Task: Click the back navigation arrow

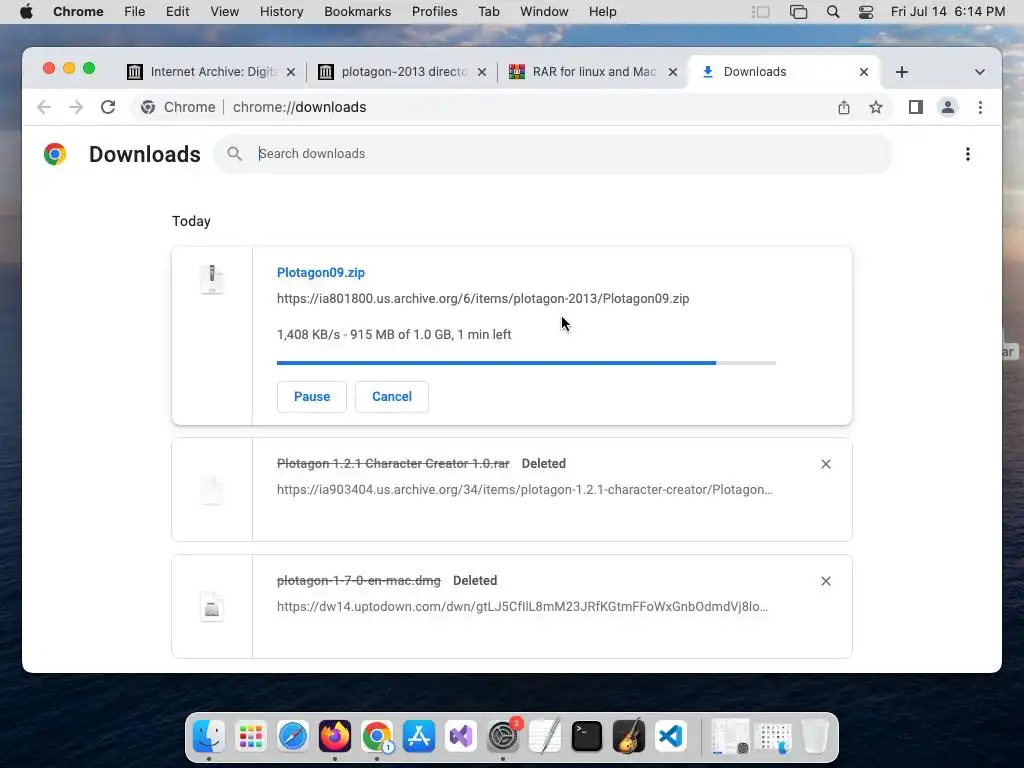Action: click(44, 107)
